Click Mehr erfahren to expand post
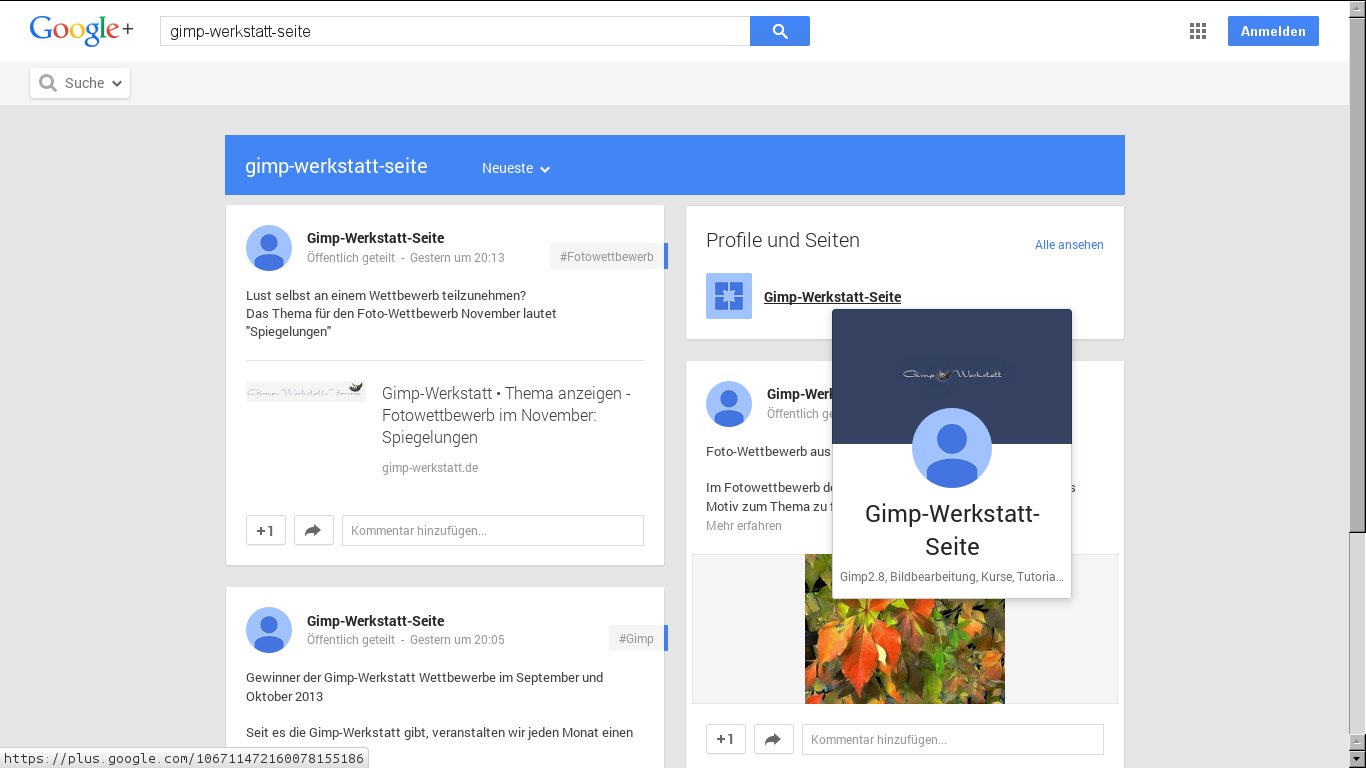 pos(744,526)
